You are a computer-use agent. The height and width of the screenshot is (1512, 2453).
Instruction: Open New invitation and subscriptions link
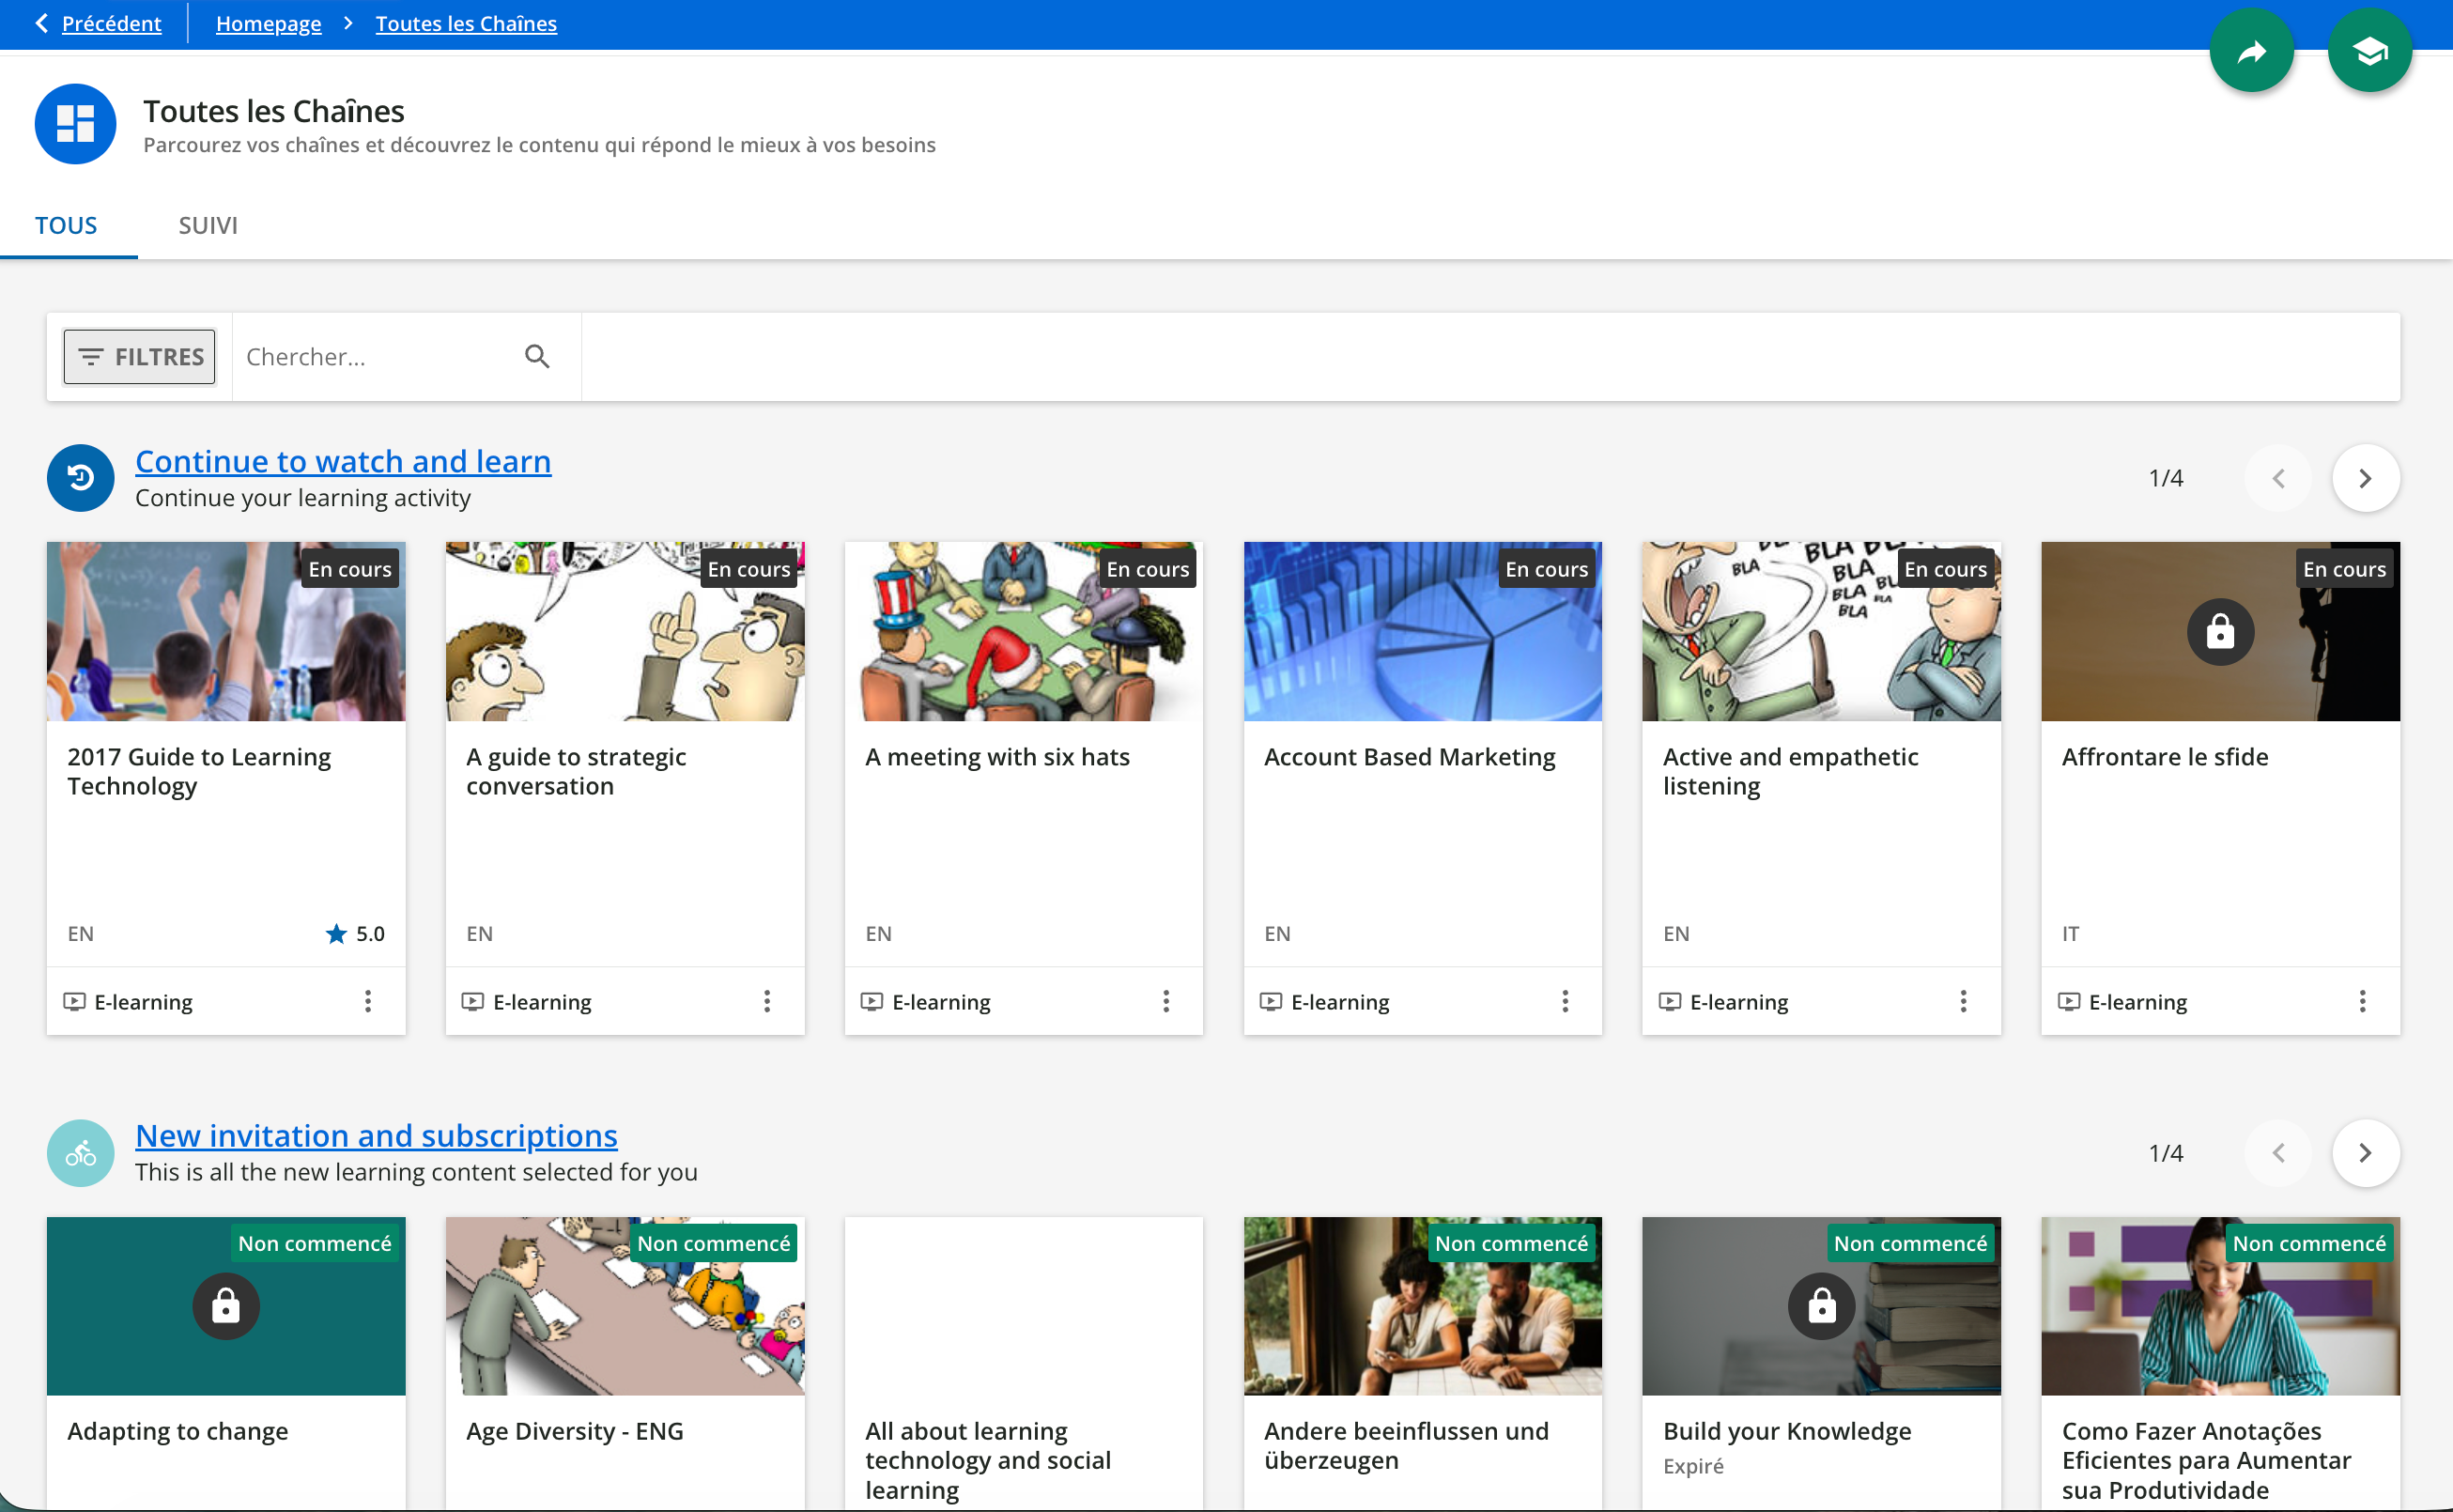coord(376,1135)
